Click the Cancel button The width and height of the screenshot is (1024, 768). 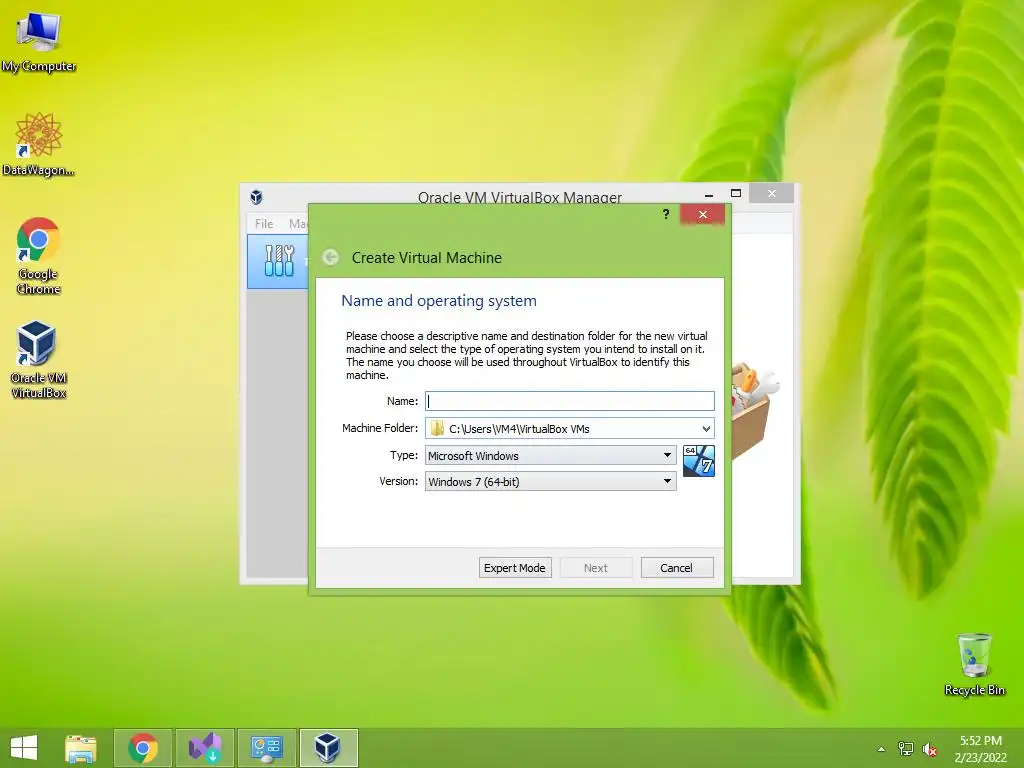pos(677,568)
